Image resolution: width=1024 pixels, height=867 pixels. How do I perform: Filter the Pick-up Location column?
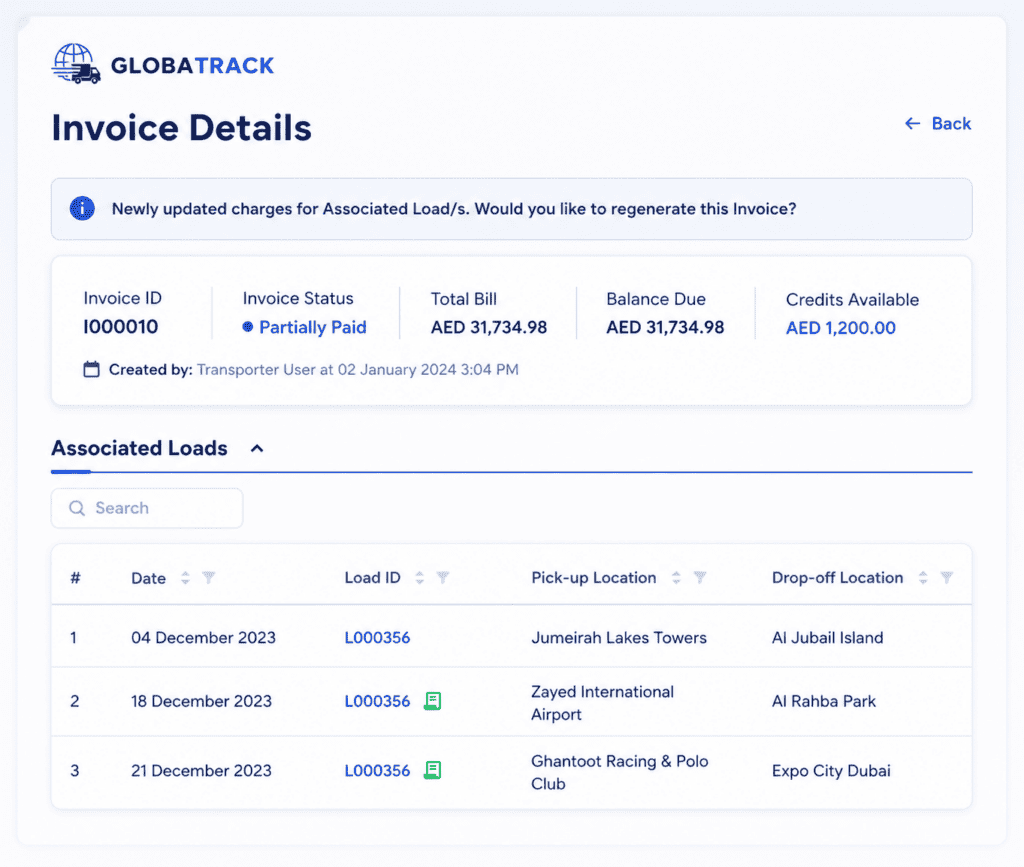(700, 578)
